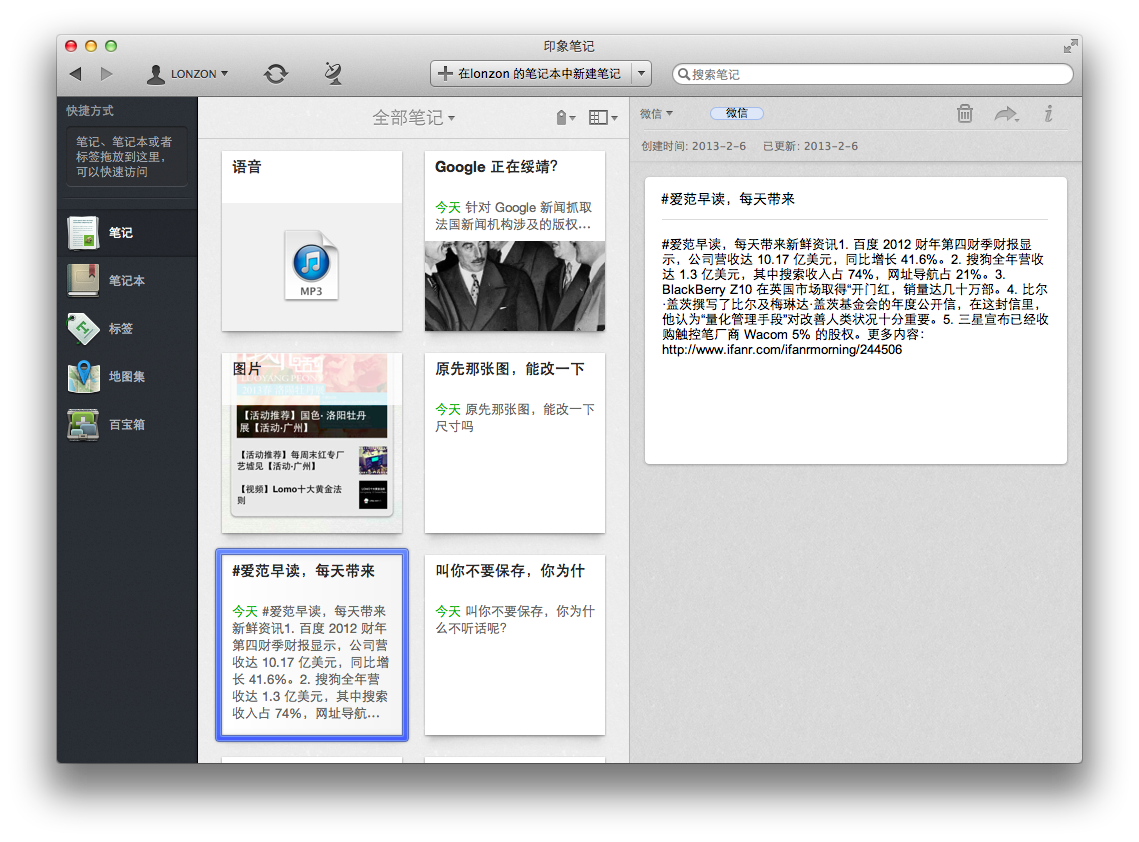The image size is (1139, 842).
Task: Open the 原先那张图,能改一下 note card
Action: 515,443
